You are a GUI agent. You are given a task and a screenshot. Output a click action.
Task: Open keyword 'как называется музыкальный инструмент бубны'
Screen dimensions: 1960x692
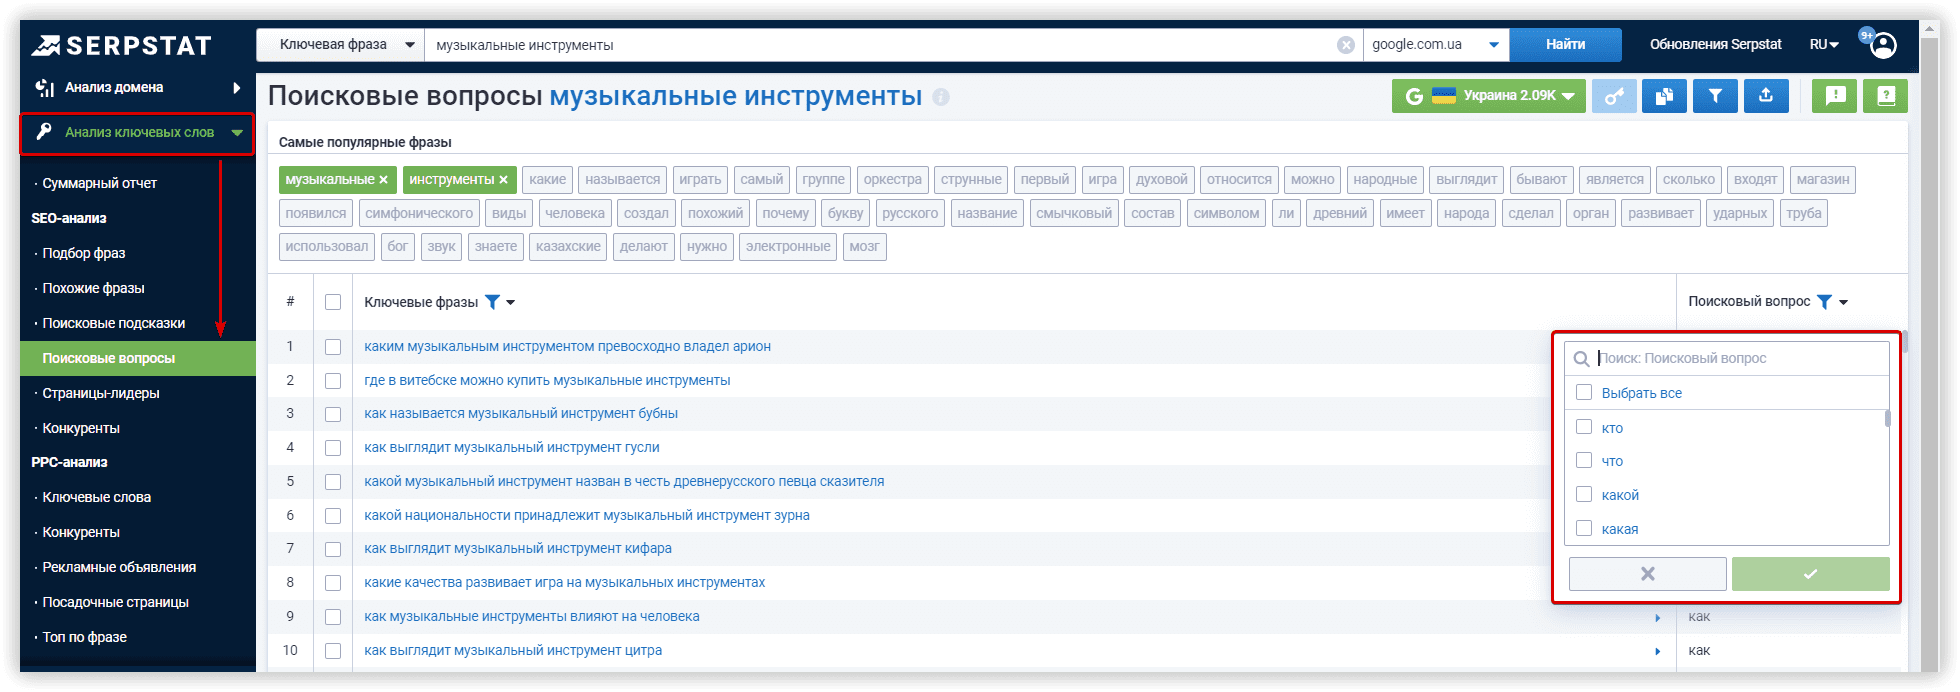click(x=521, y=414)
